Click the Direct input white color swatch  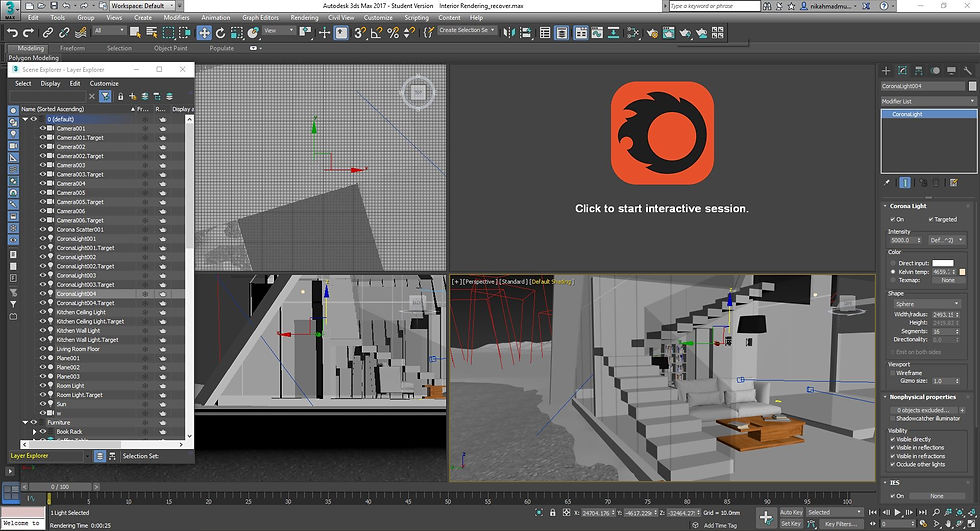tap(943, 263)
